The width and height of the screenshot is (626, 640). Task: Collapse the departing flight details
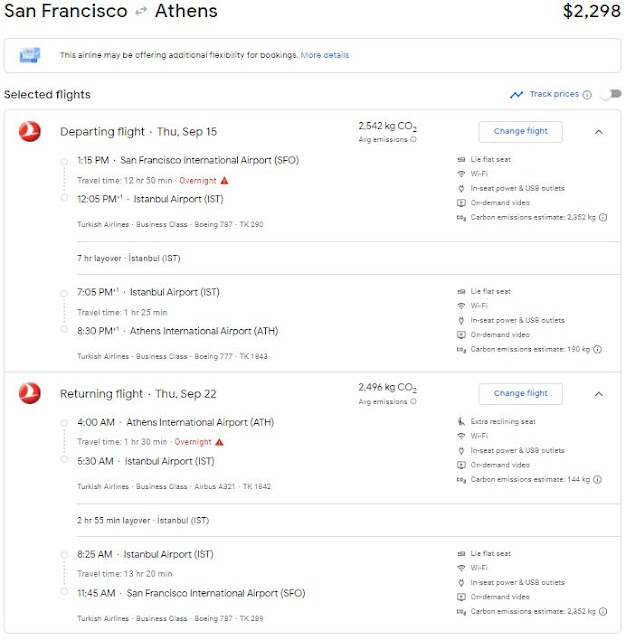pos(598,131)
